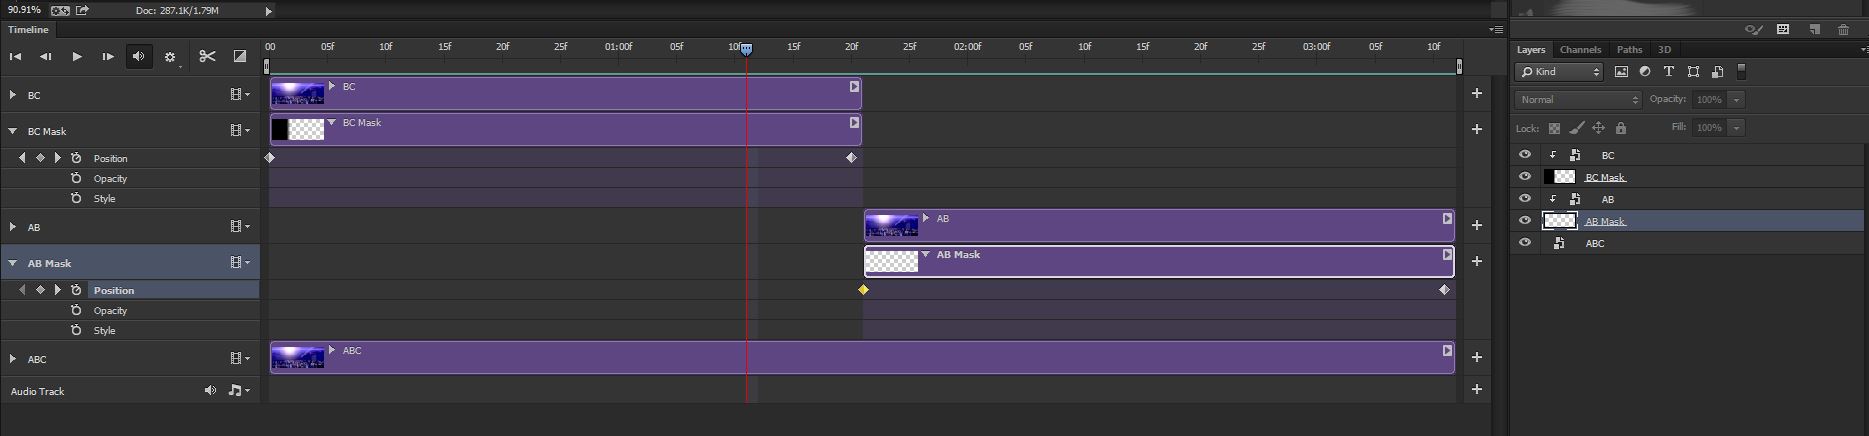Toggle visibility of the ABC layer
Image resolution: width=1869 pixels, height=436 pixels.
coord(1525,243)
